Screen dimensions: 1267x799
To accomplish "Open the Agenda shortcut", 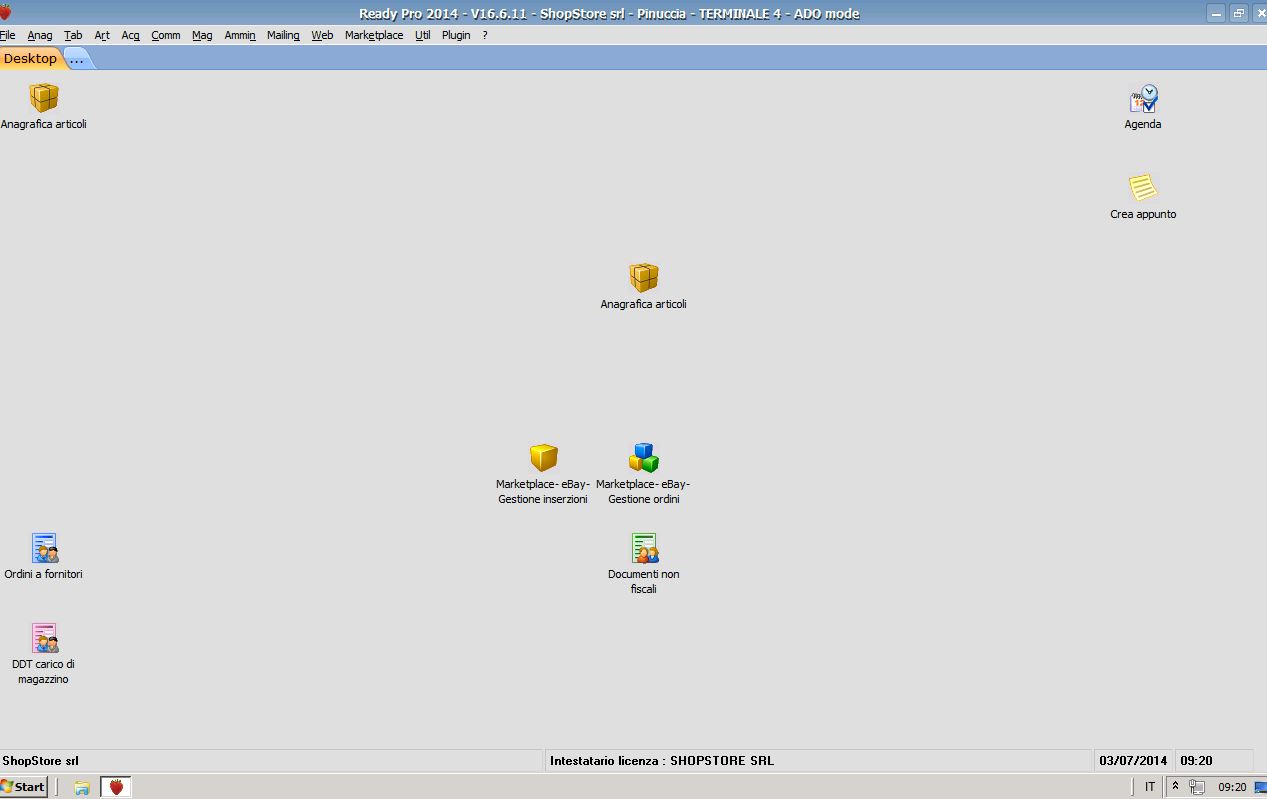I will point(1143,98).
